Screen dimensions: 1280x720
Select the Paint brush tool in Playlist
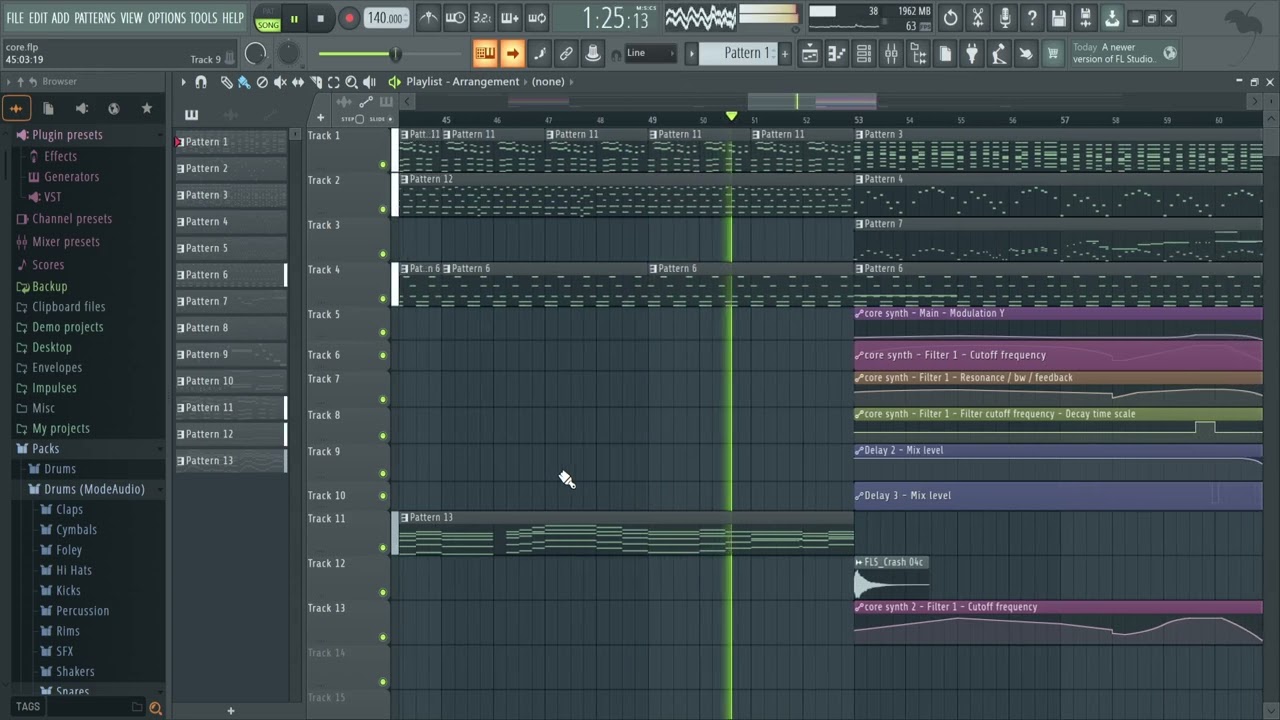point(244,82)
